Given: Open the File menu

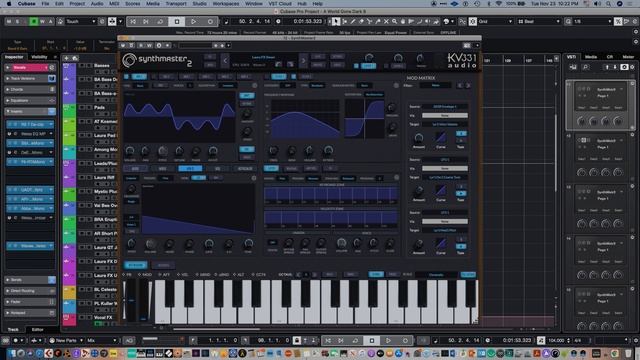Looking at the screenshot, I should pyautogui.click(x=45, y=4).
